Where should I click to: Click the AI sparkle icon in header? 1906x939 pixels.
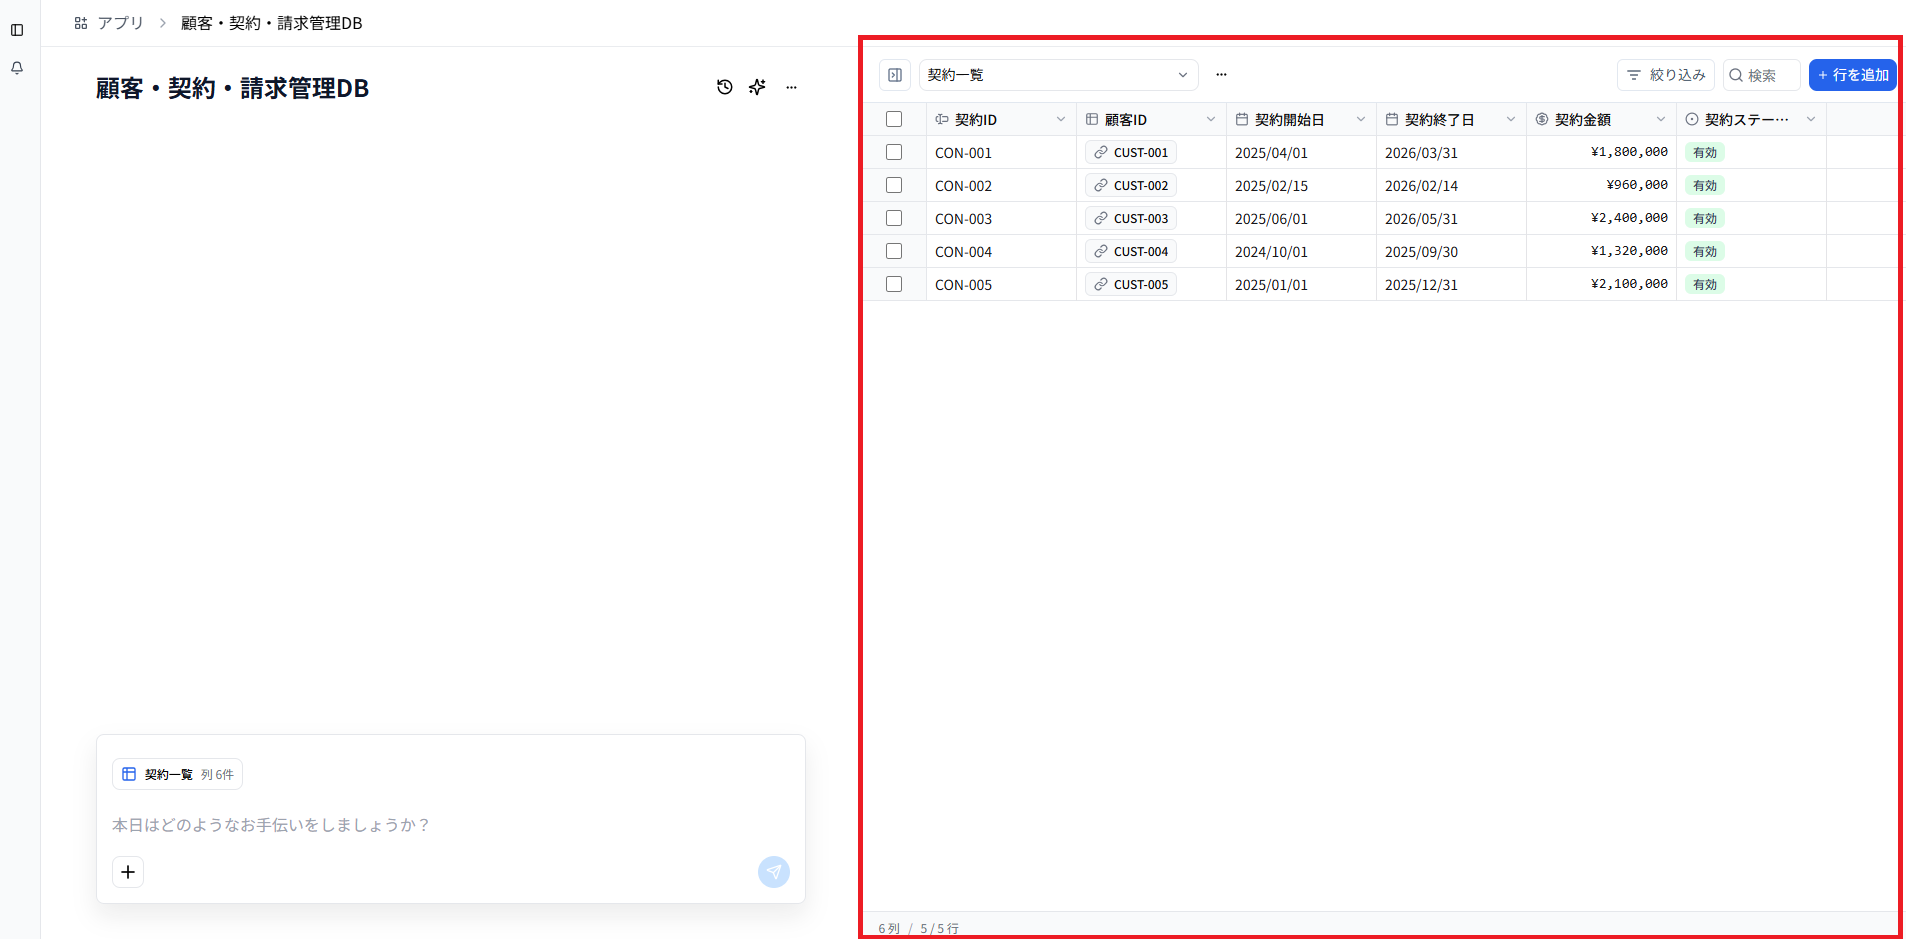tap(757, 87)
